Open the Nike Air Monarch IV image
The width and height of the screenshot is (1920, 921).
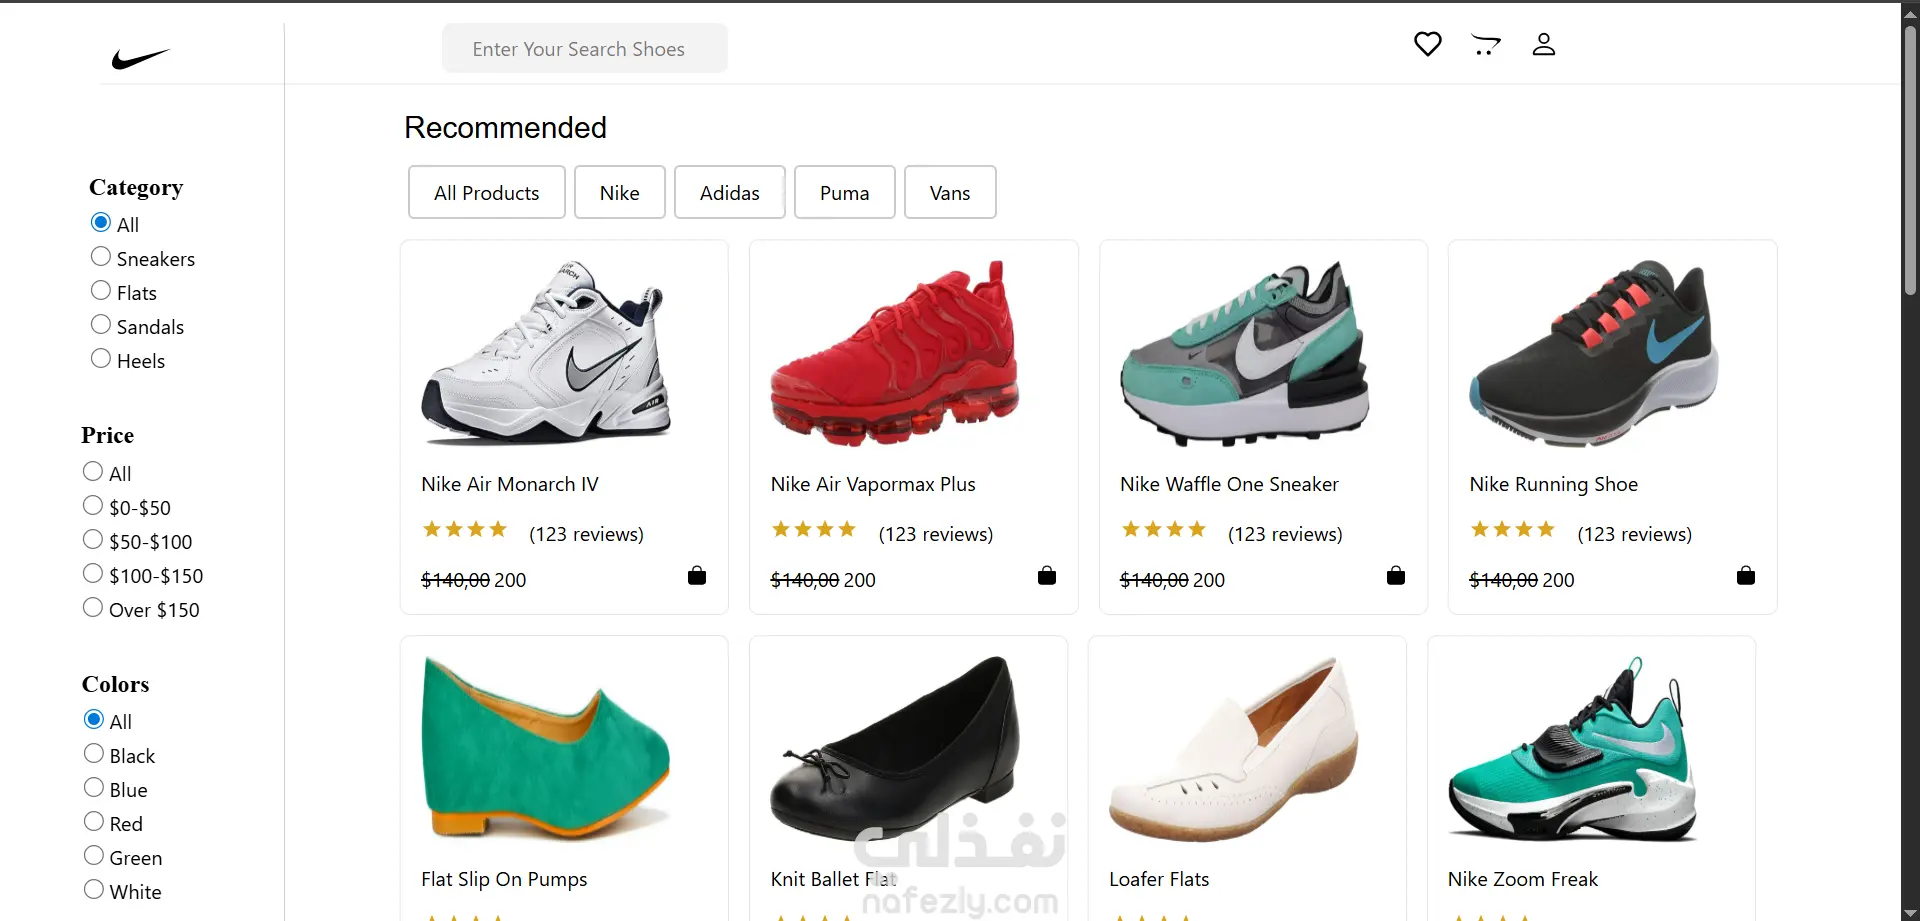546,353
